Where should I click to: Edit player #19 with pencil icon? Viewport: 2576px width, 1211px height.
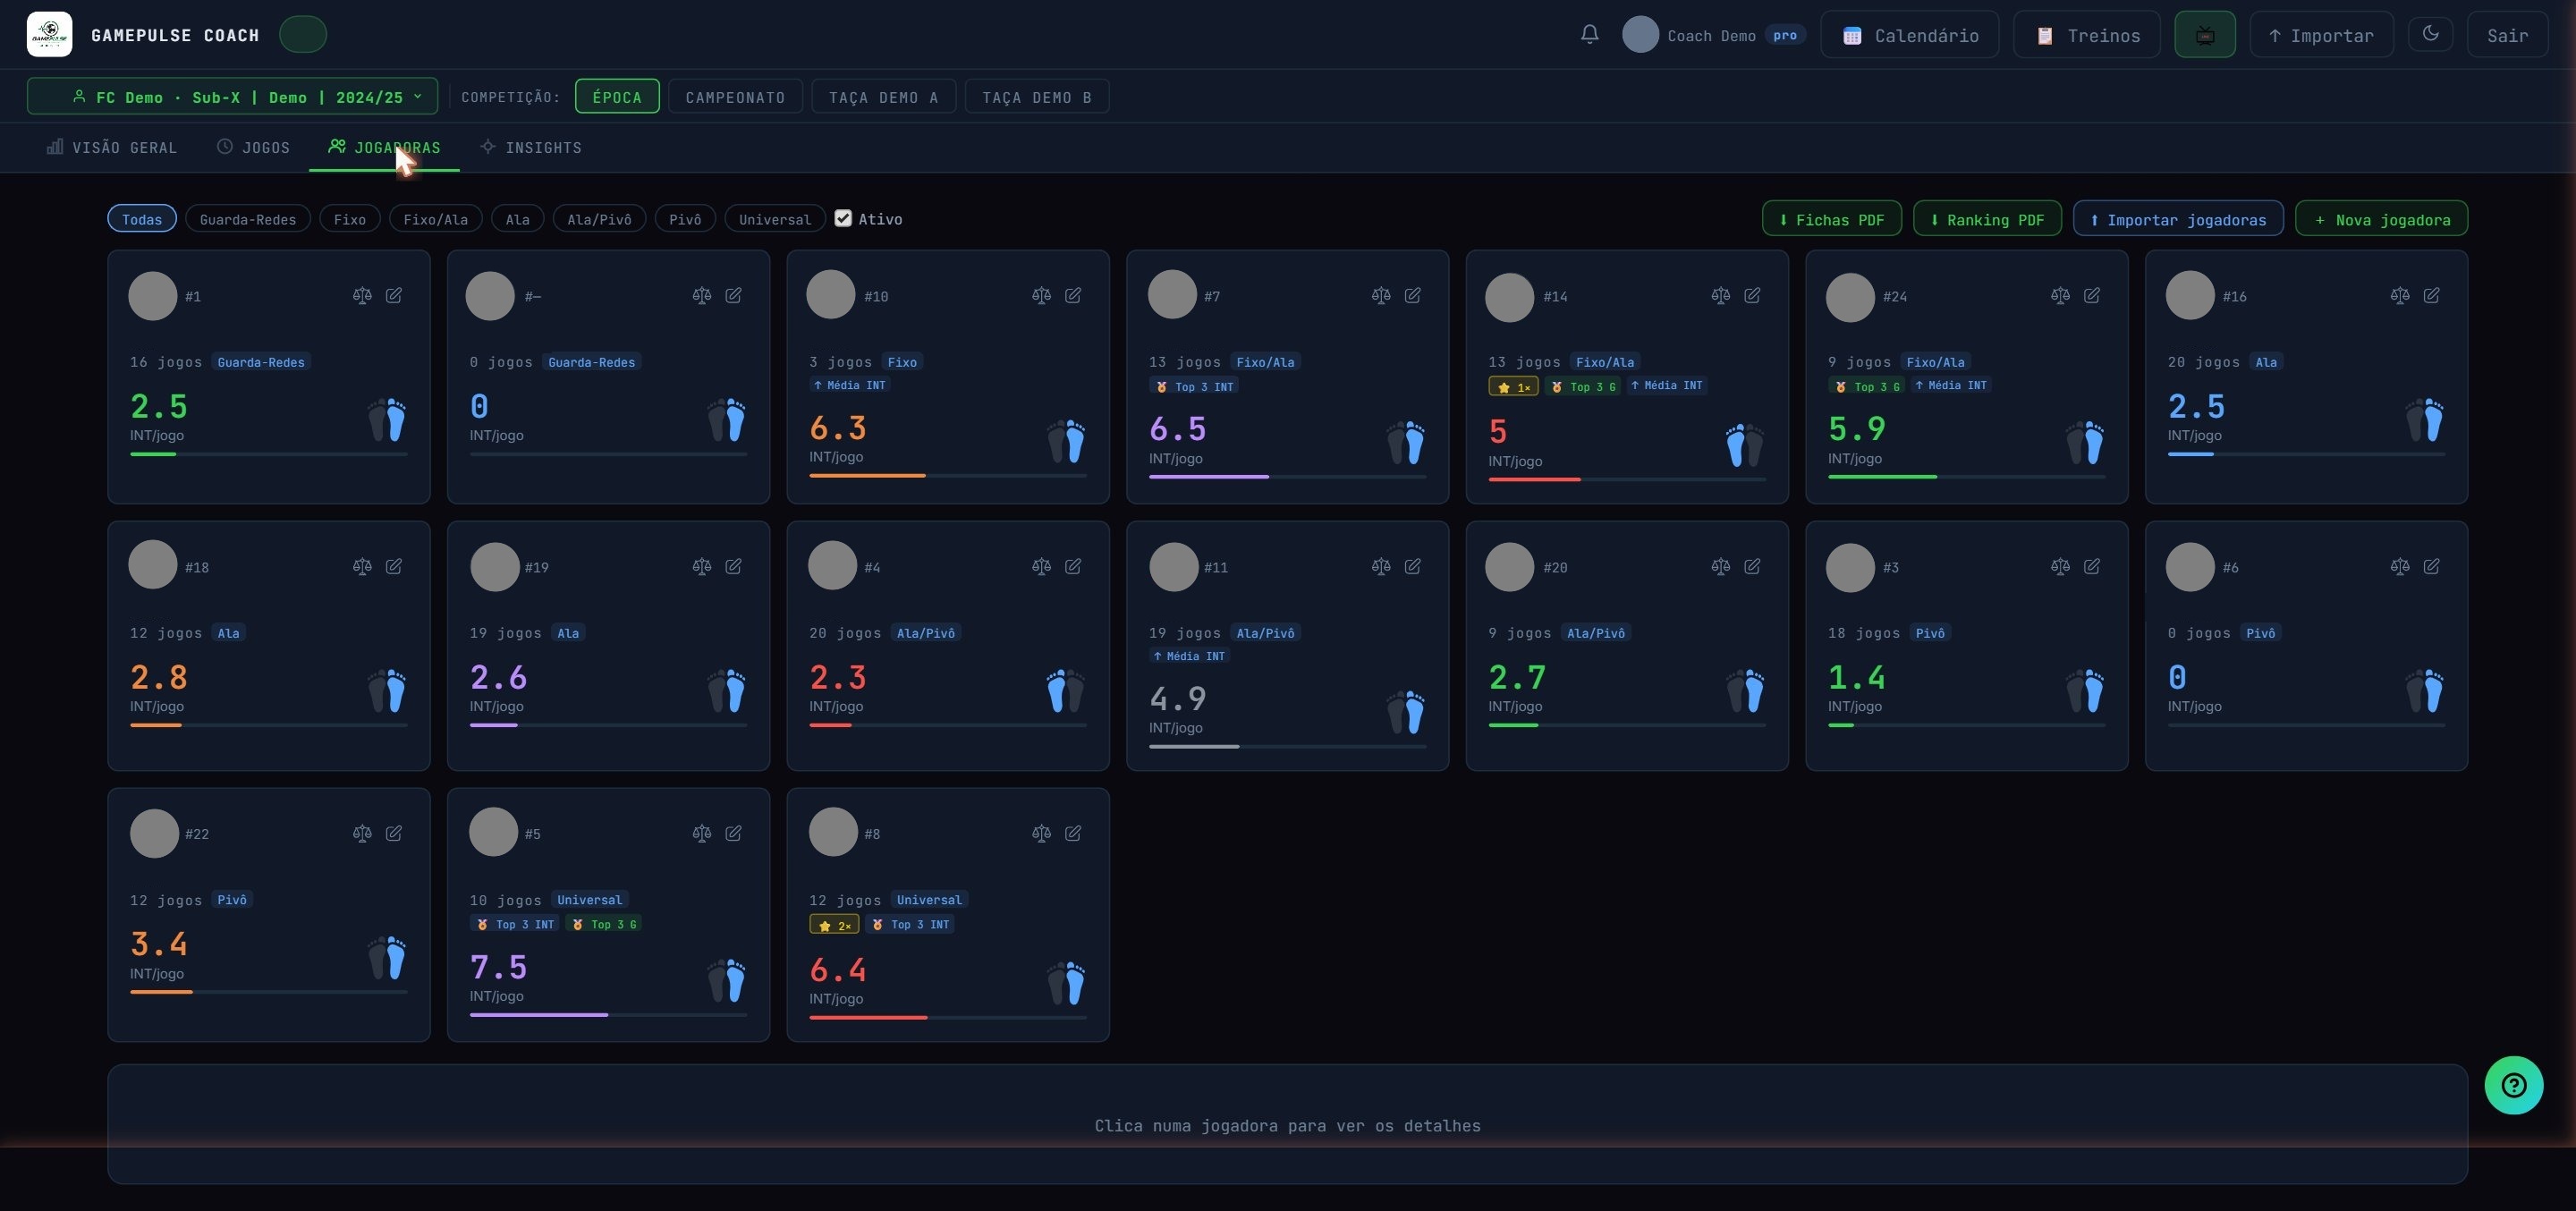(733, 566)
